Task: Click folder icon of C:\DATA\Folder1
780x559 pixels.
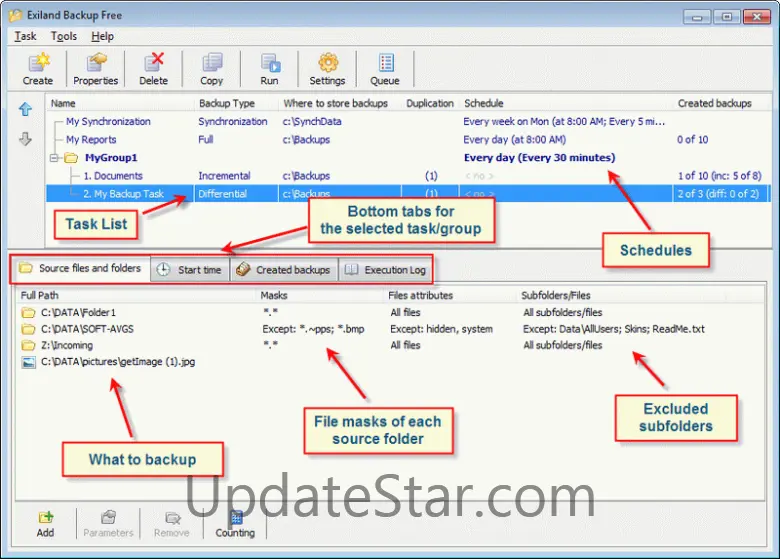Action: 28,313
